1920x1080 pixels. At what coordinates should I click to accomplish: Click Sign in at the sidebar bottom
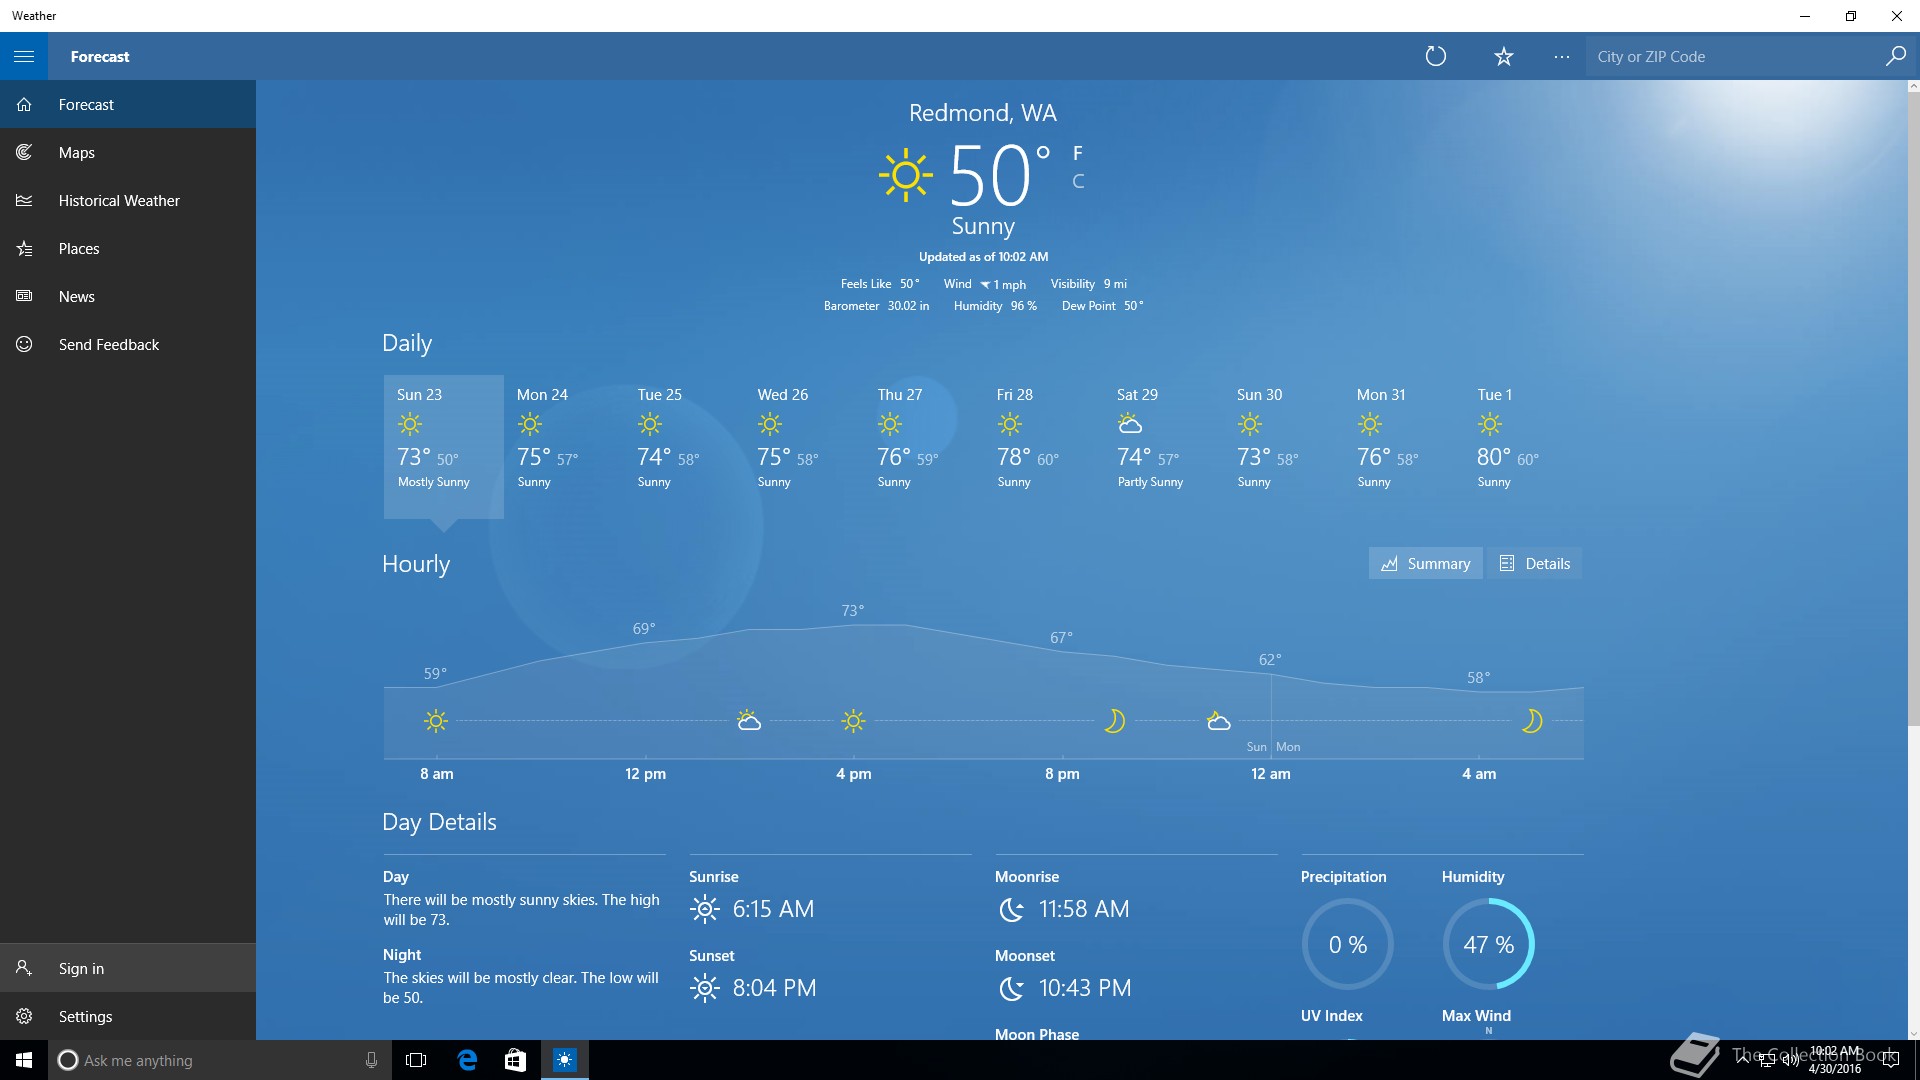(x=128, y=968)
